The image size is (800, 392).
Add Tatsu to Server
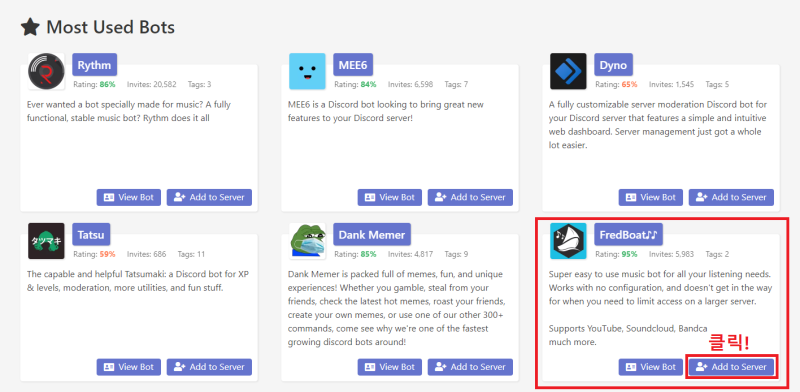click(209, 366)
